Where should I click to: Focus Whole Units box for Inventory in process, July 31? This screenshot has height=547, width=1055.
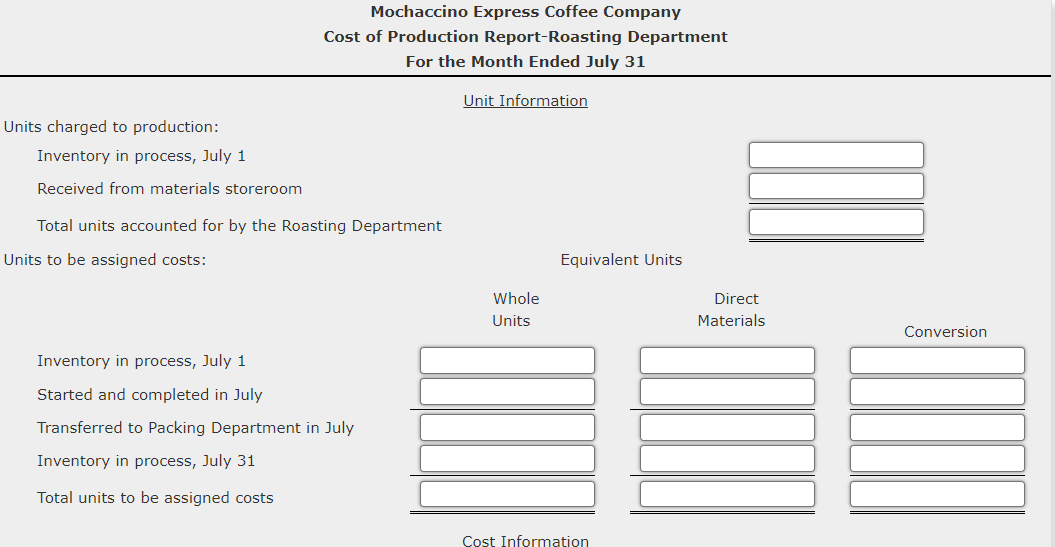[x=507, y=458]
